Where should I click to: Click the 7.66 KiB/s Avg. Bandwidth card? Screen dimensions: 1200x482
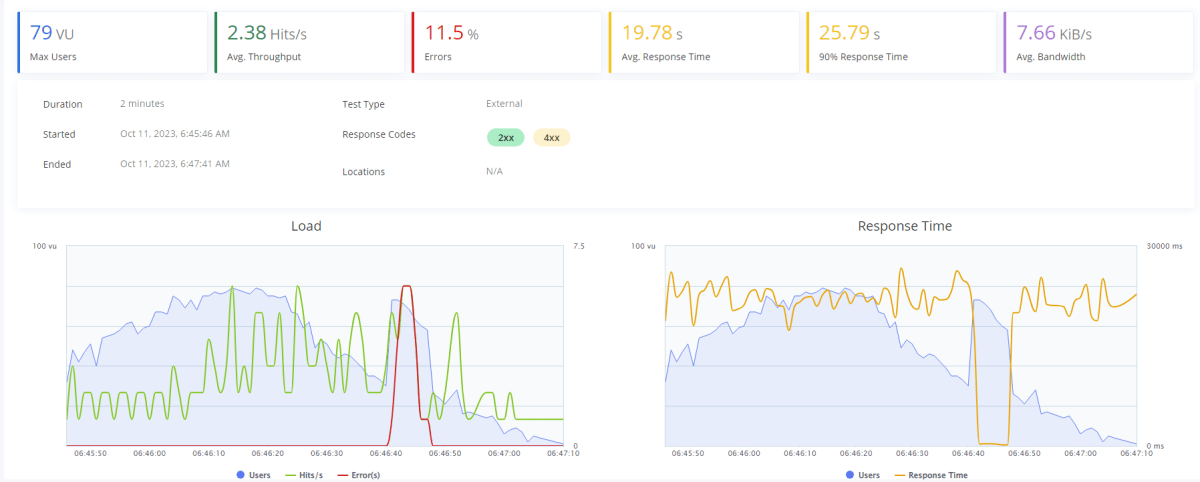[1098, 43]
